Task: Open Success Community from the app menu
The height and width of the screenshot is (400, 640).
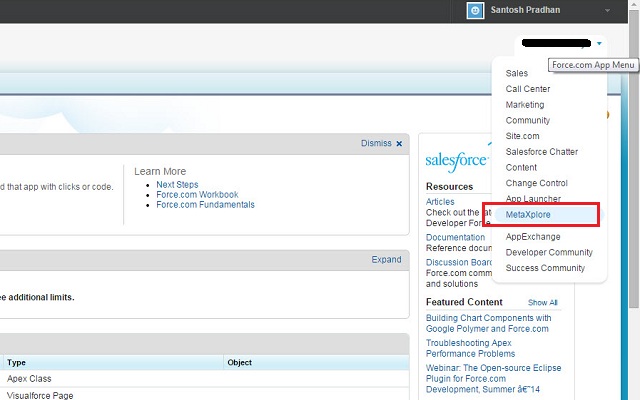Action: coord(545,268)
